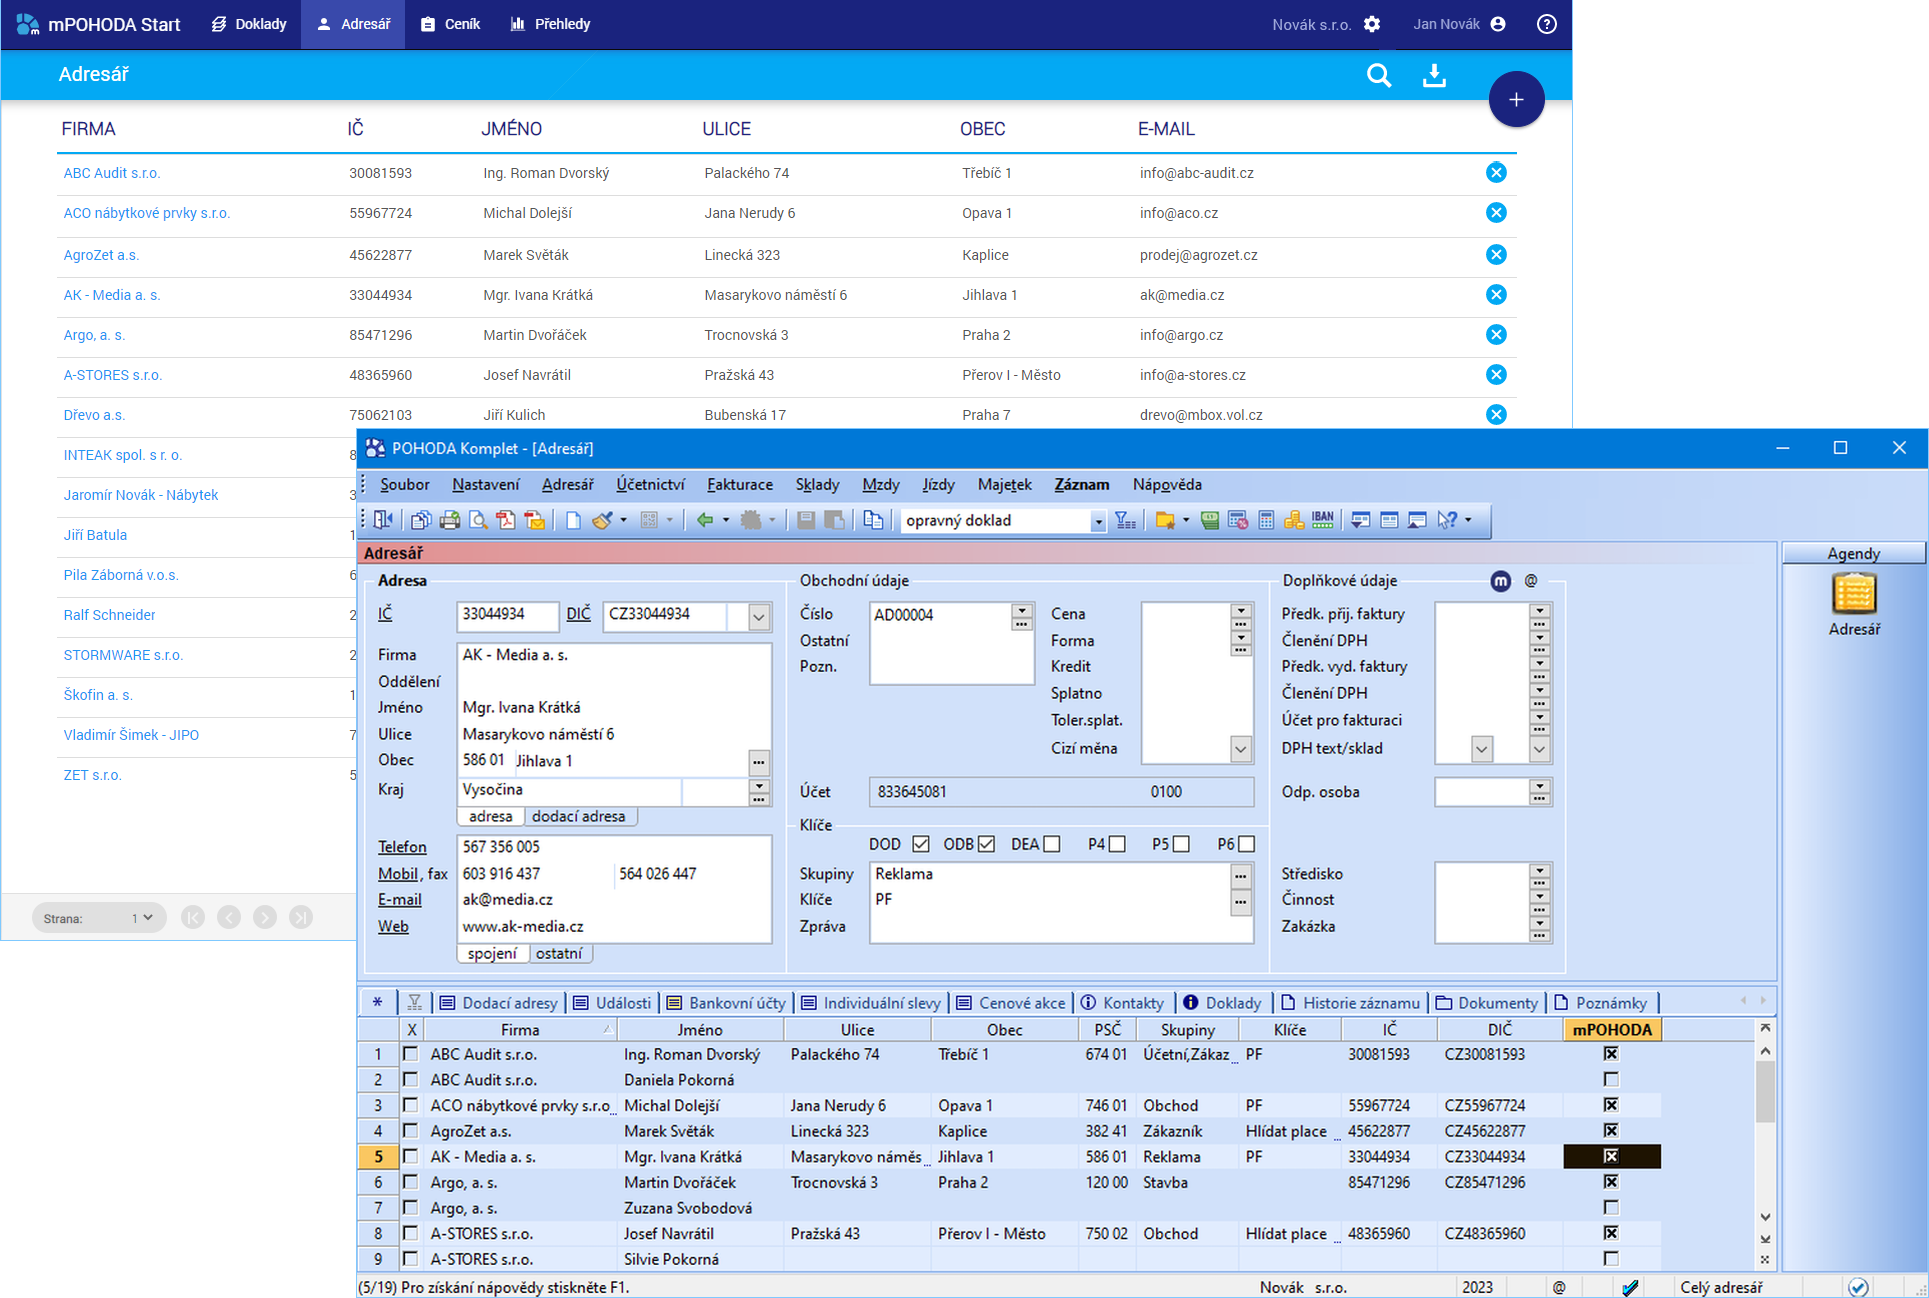Switch to the dodací adresa tab
Image resolution: width=1929 pixels, height=1298 pixels.
tap(579, 817)
